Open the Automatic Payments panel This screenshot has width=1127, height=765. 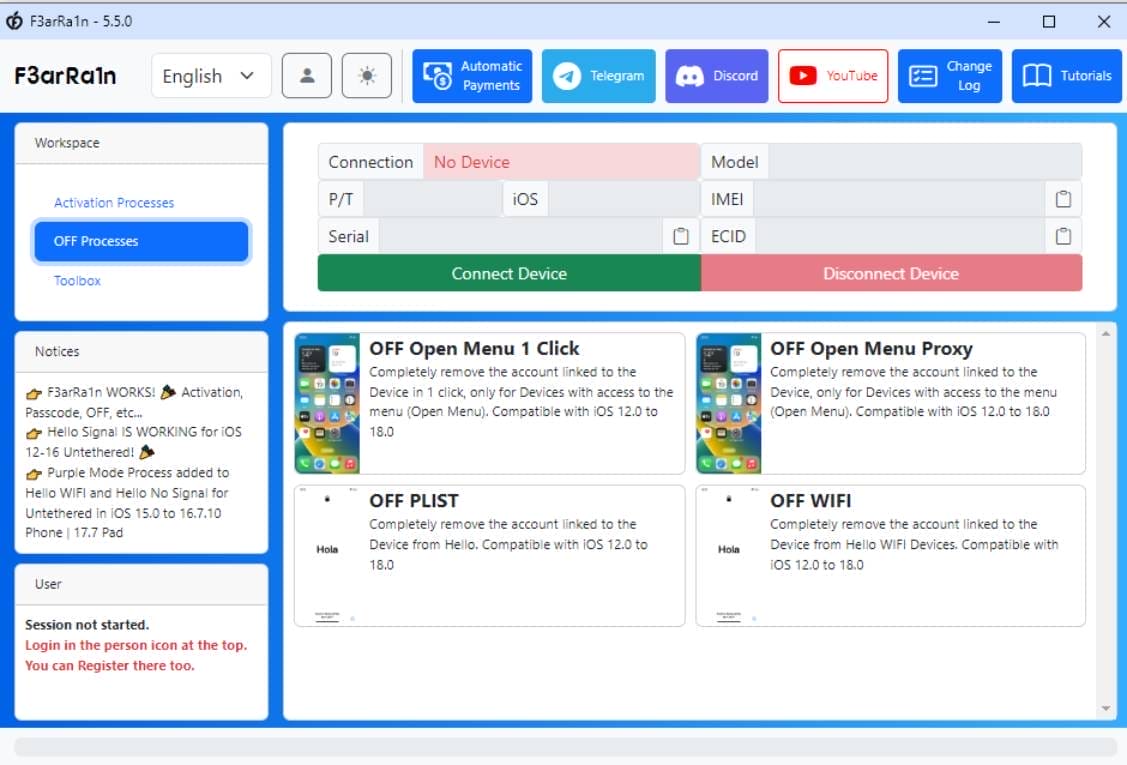471,75
